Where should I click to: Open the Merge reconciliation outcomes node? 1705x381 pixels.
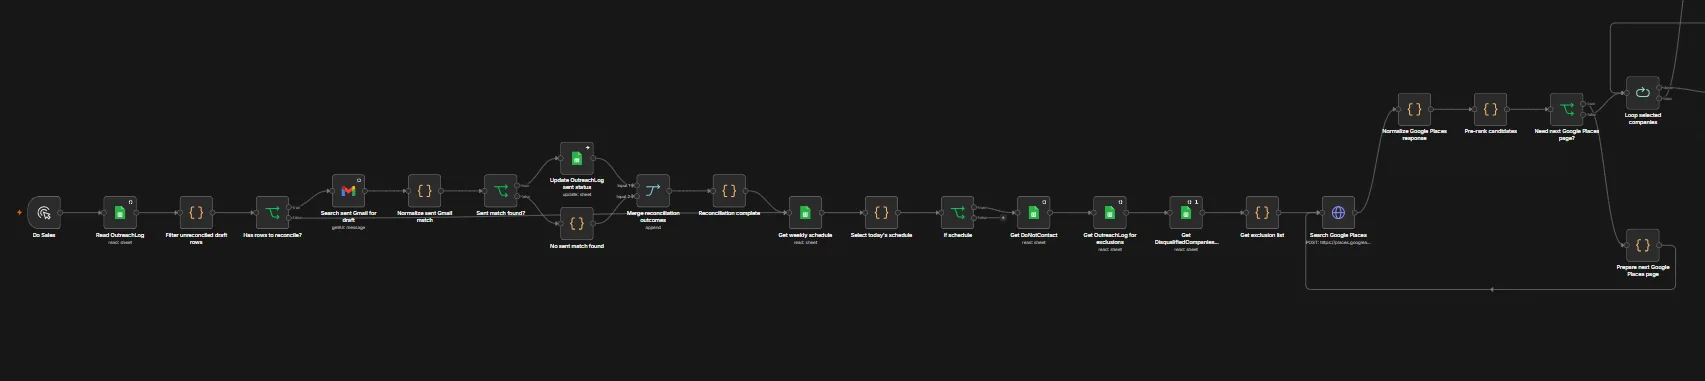[x=653, y=191]
